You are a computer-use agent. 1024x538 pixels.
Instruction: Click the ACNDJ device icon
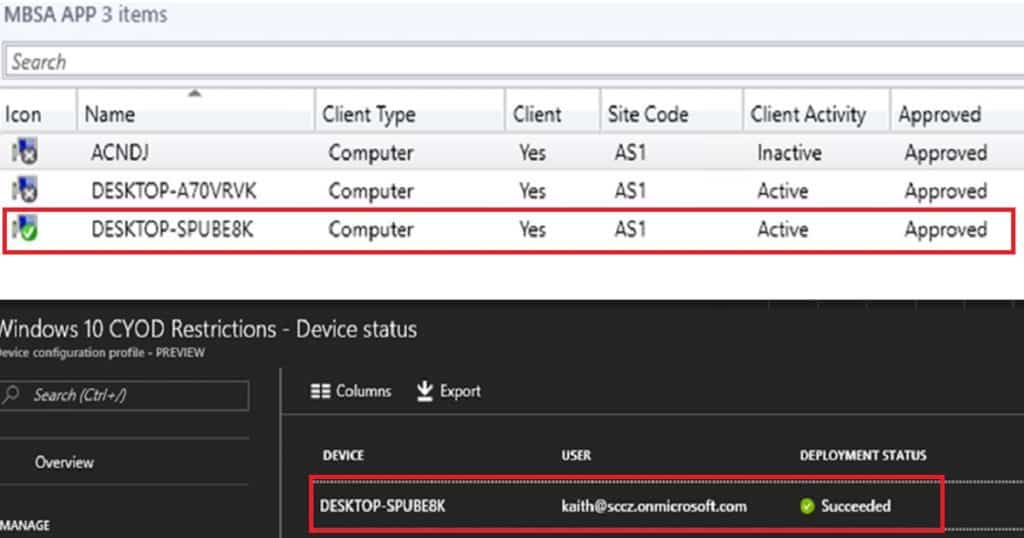(23, 153)
